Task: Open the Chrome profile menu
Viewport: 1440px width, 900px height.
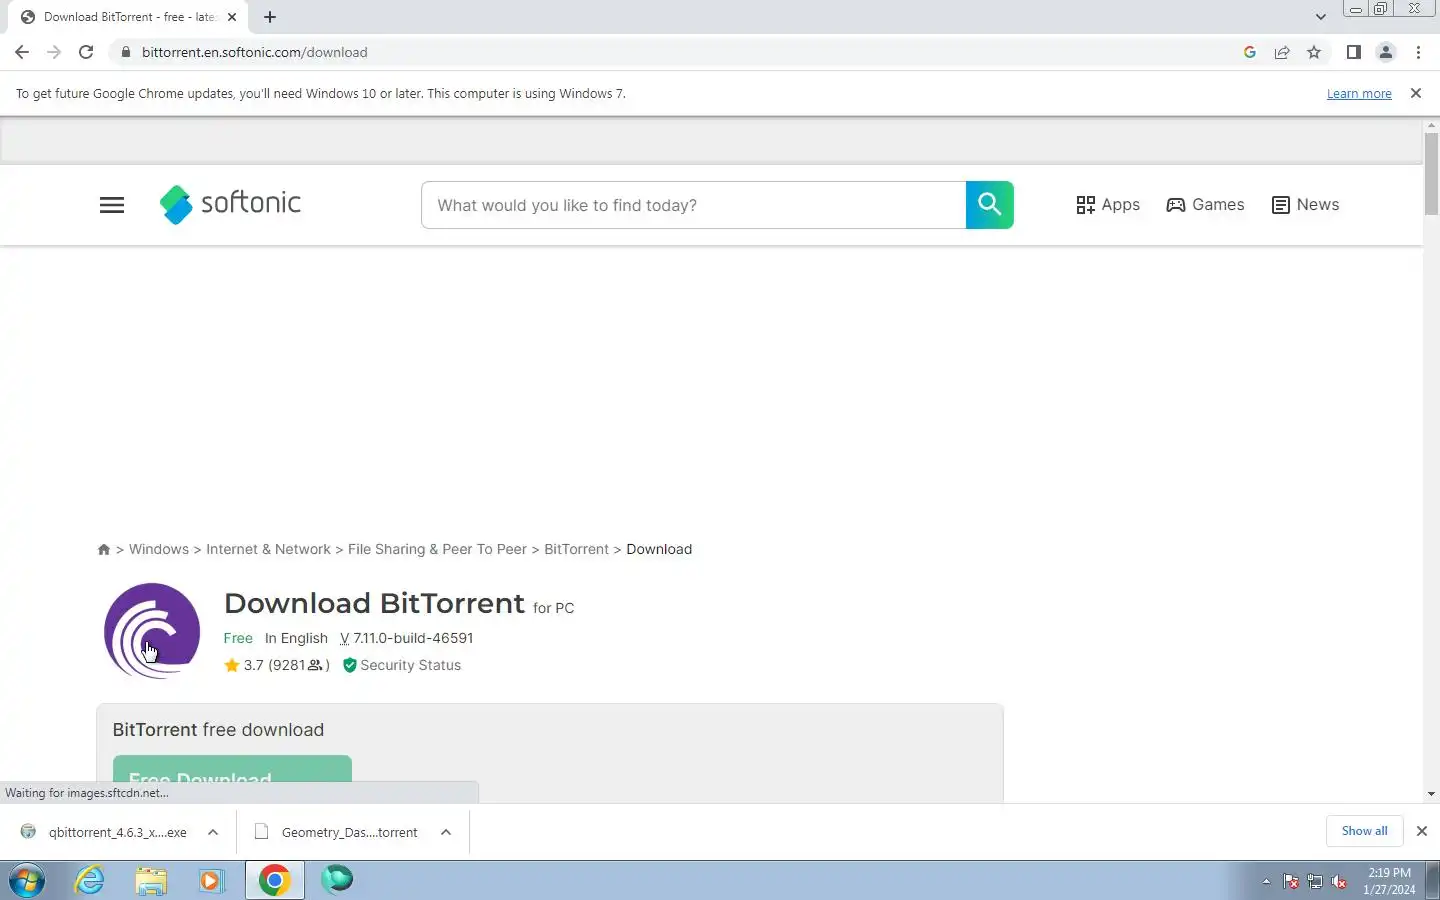Action: point(1386,52)
